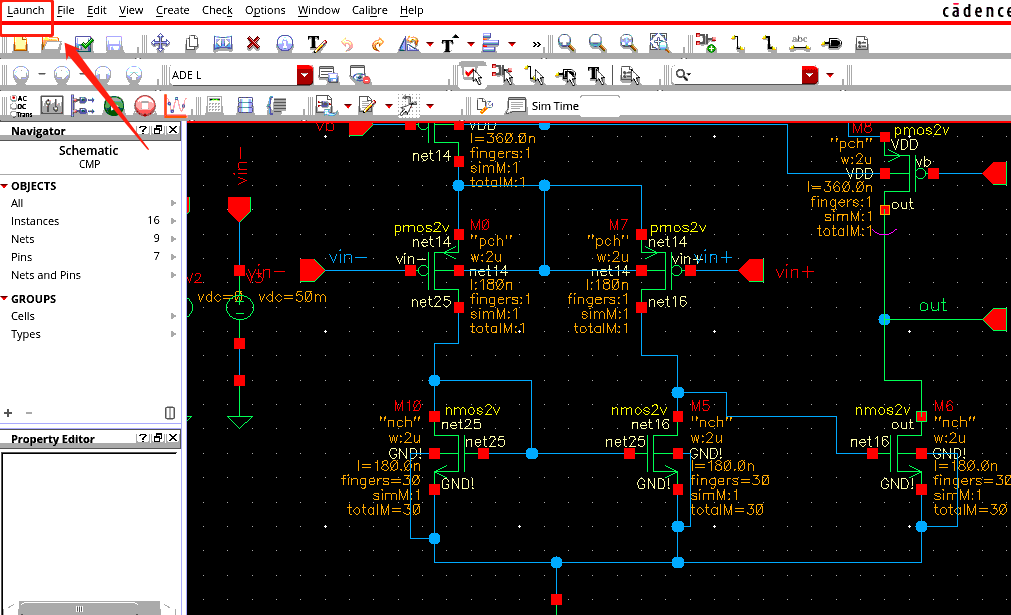The width and height of the screenshot is (1011, 615).
Task: Toggle the instance selection filter button
Action: coord(502,75)
